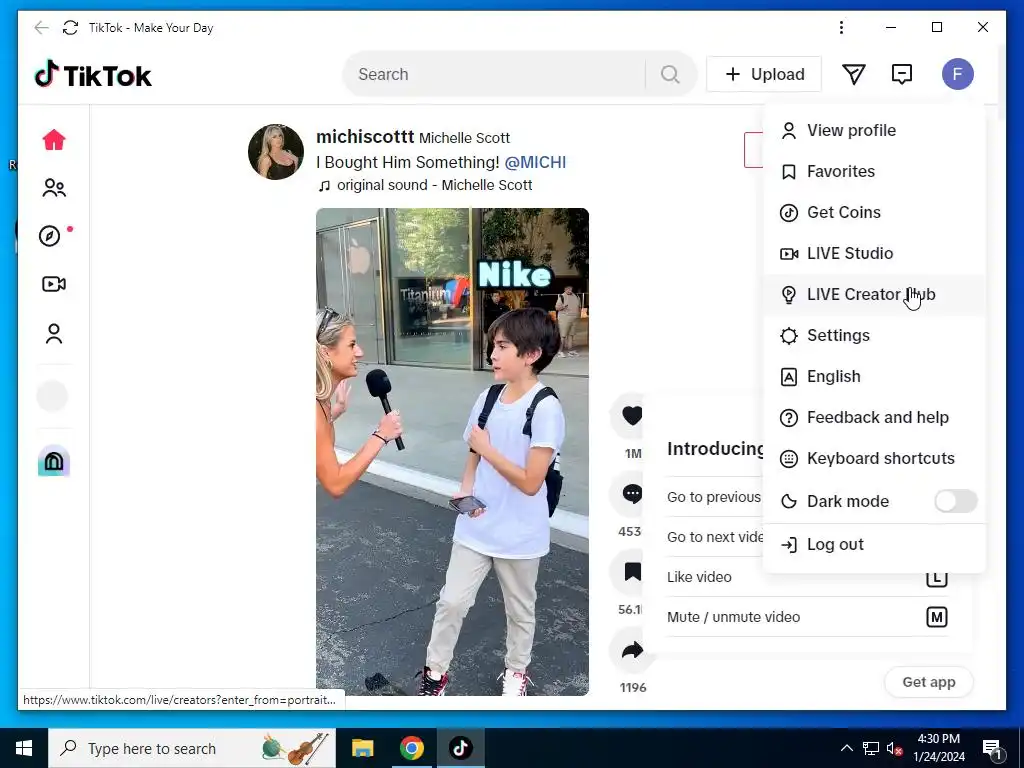The height and width of the screenshot is (768, 1024).
Task: Open the Explore compass icon
Action: 50,236
